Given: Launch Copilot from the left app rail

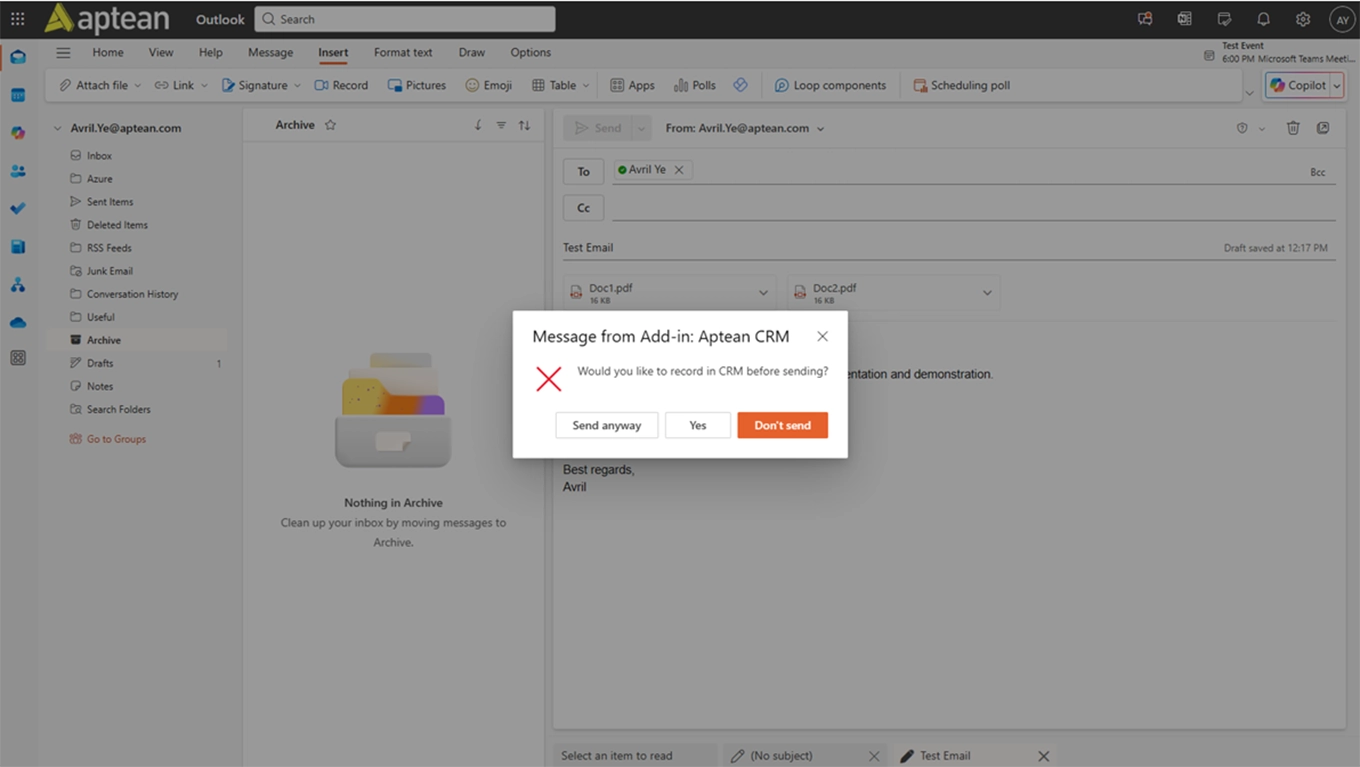Looking at the screenshot, I should (x=18, y=132).
